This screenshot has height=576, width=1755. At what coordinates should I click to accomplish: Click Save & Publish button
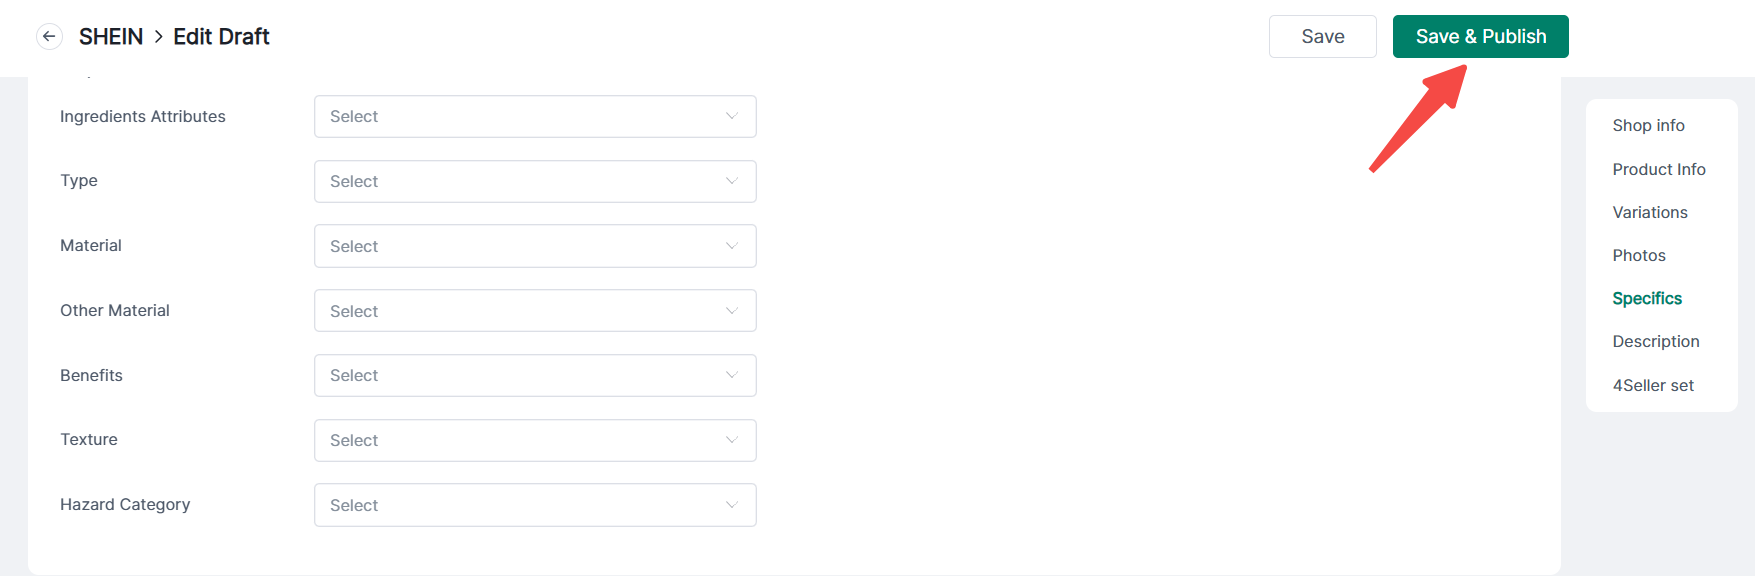pyautogui.click(x=1480, y=37)
